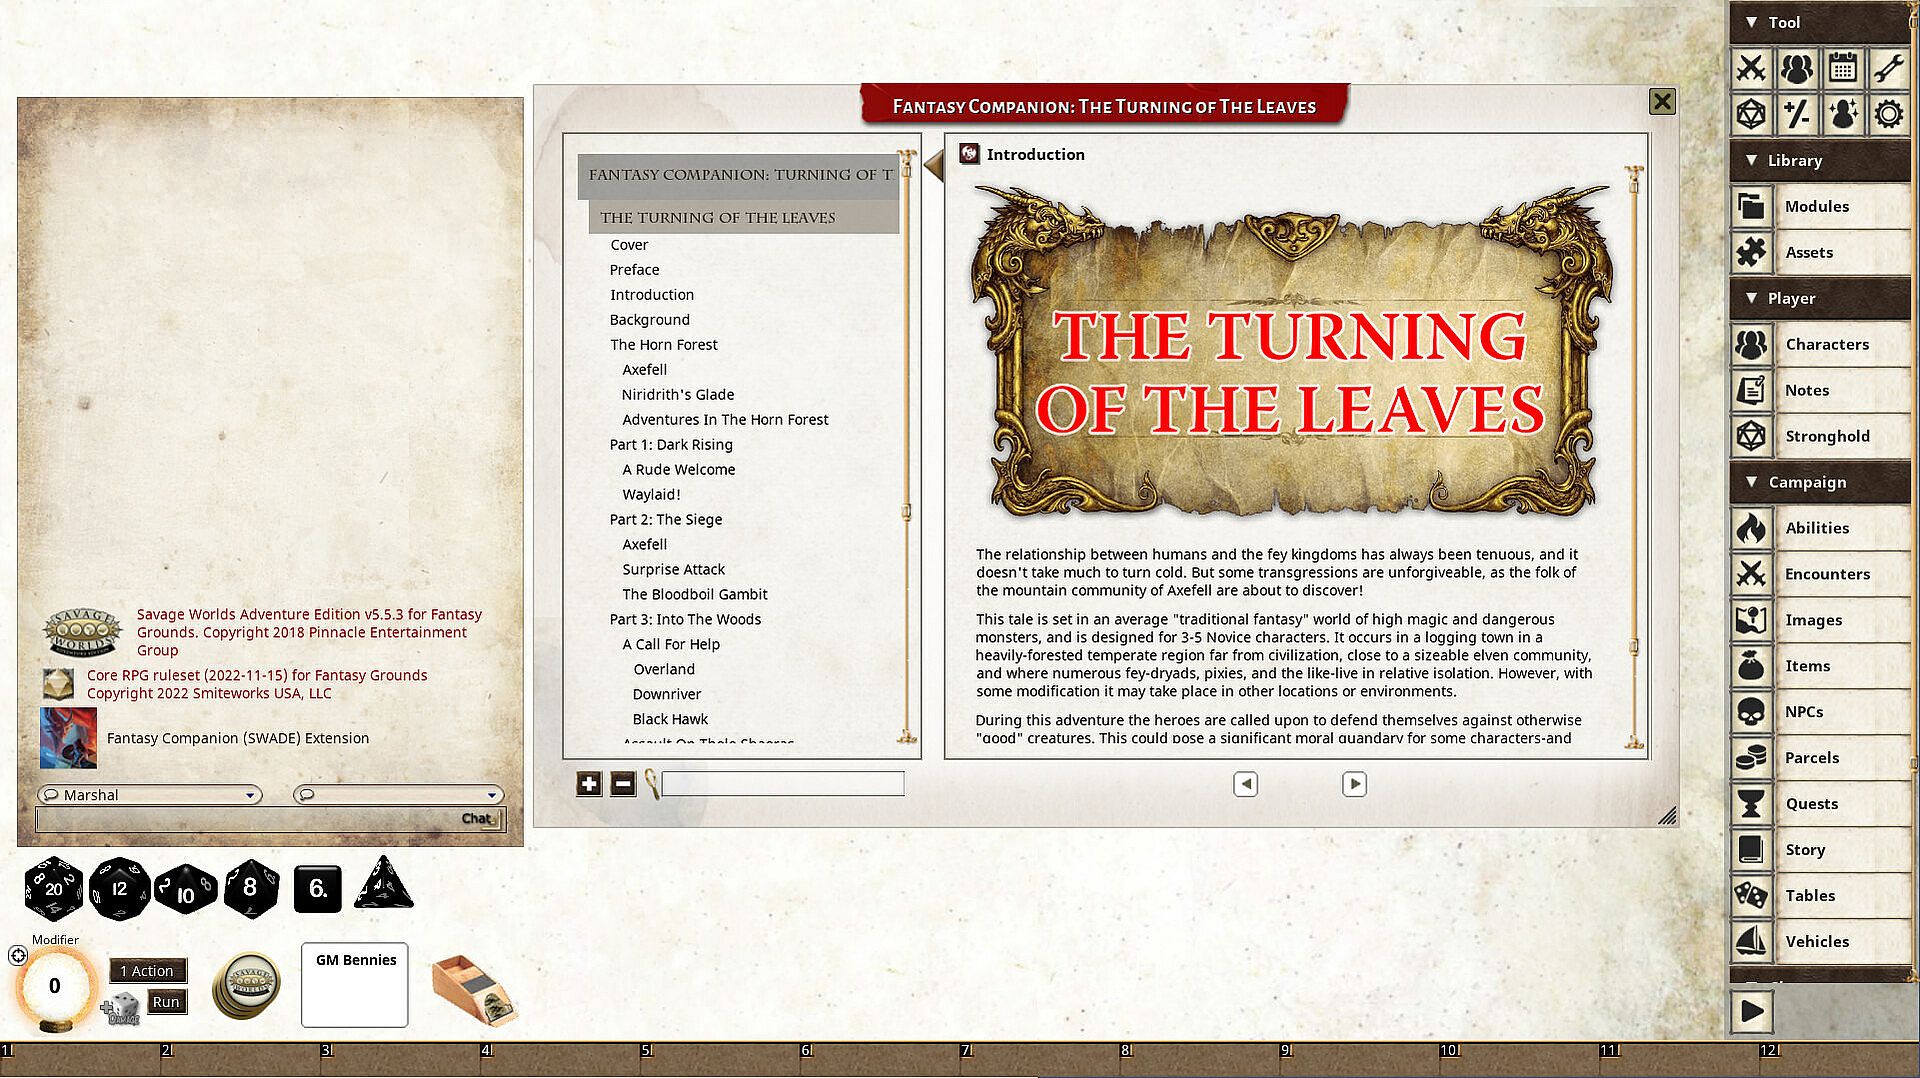This screenshot has height=1078, width=1920.
Task: Click the d12 die
Action: coord(119,888)
